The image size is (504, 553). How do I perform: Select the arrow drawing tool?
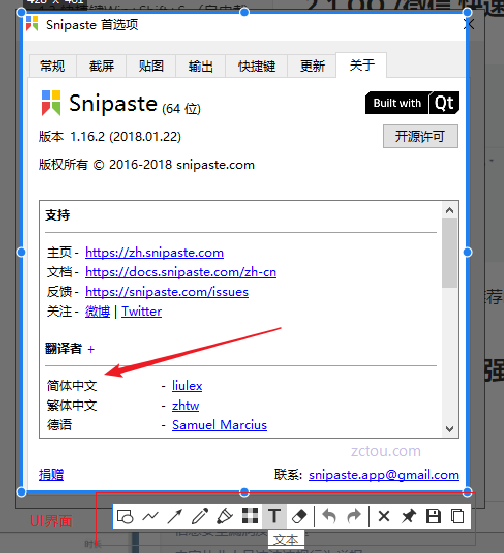(x=175, y=517)
